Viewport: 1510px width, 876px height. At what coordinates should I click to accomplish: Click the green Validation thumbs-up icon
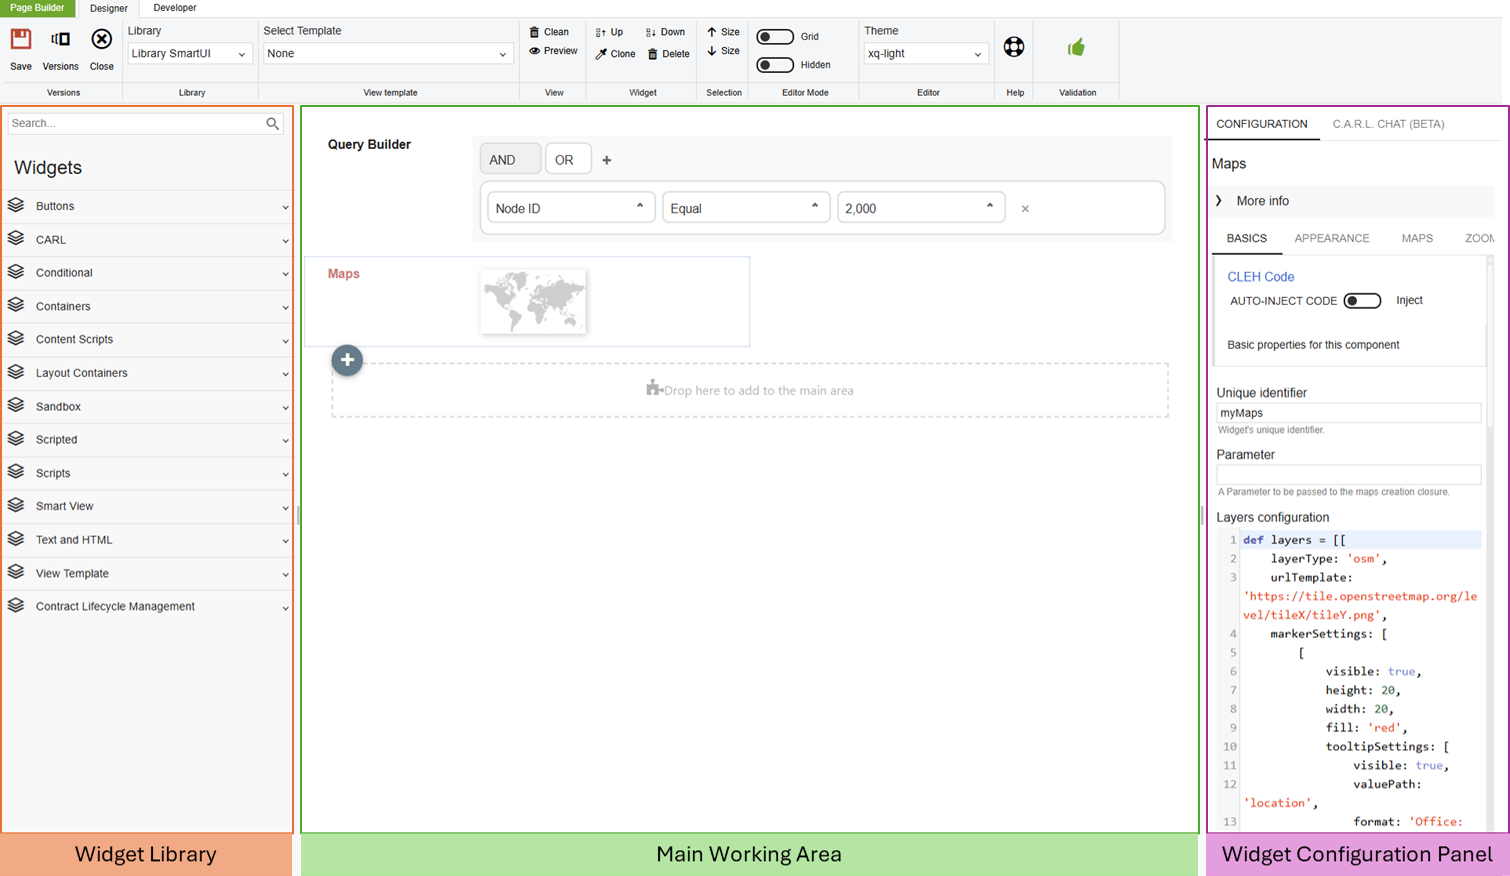(x=1076, y=46)
